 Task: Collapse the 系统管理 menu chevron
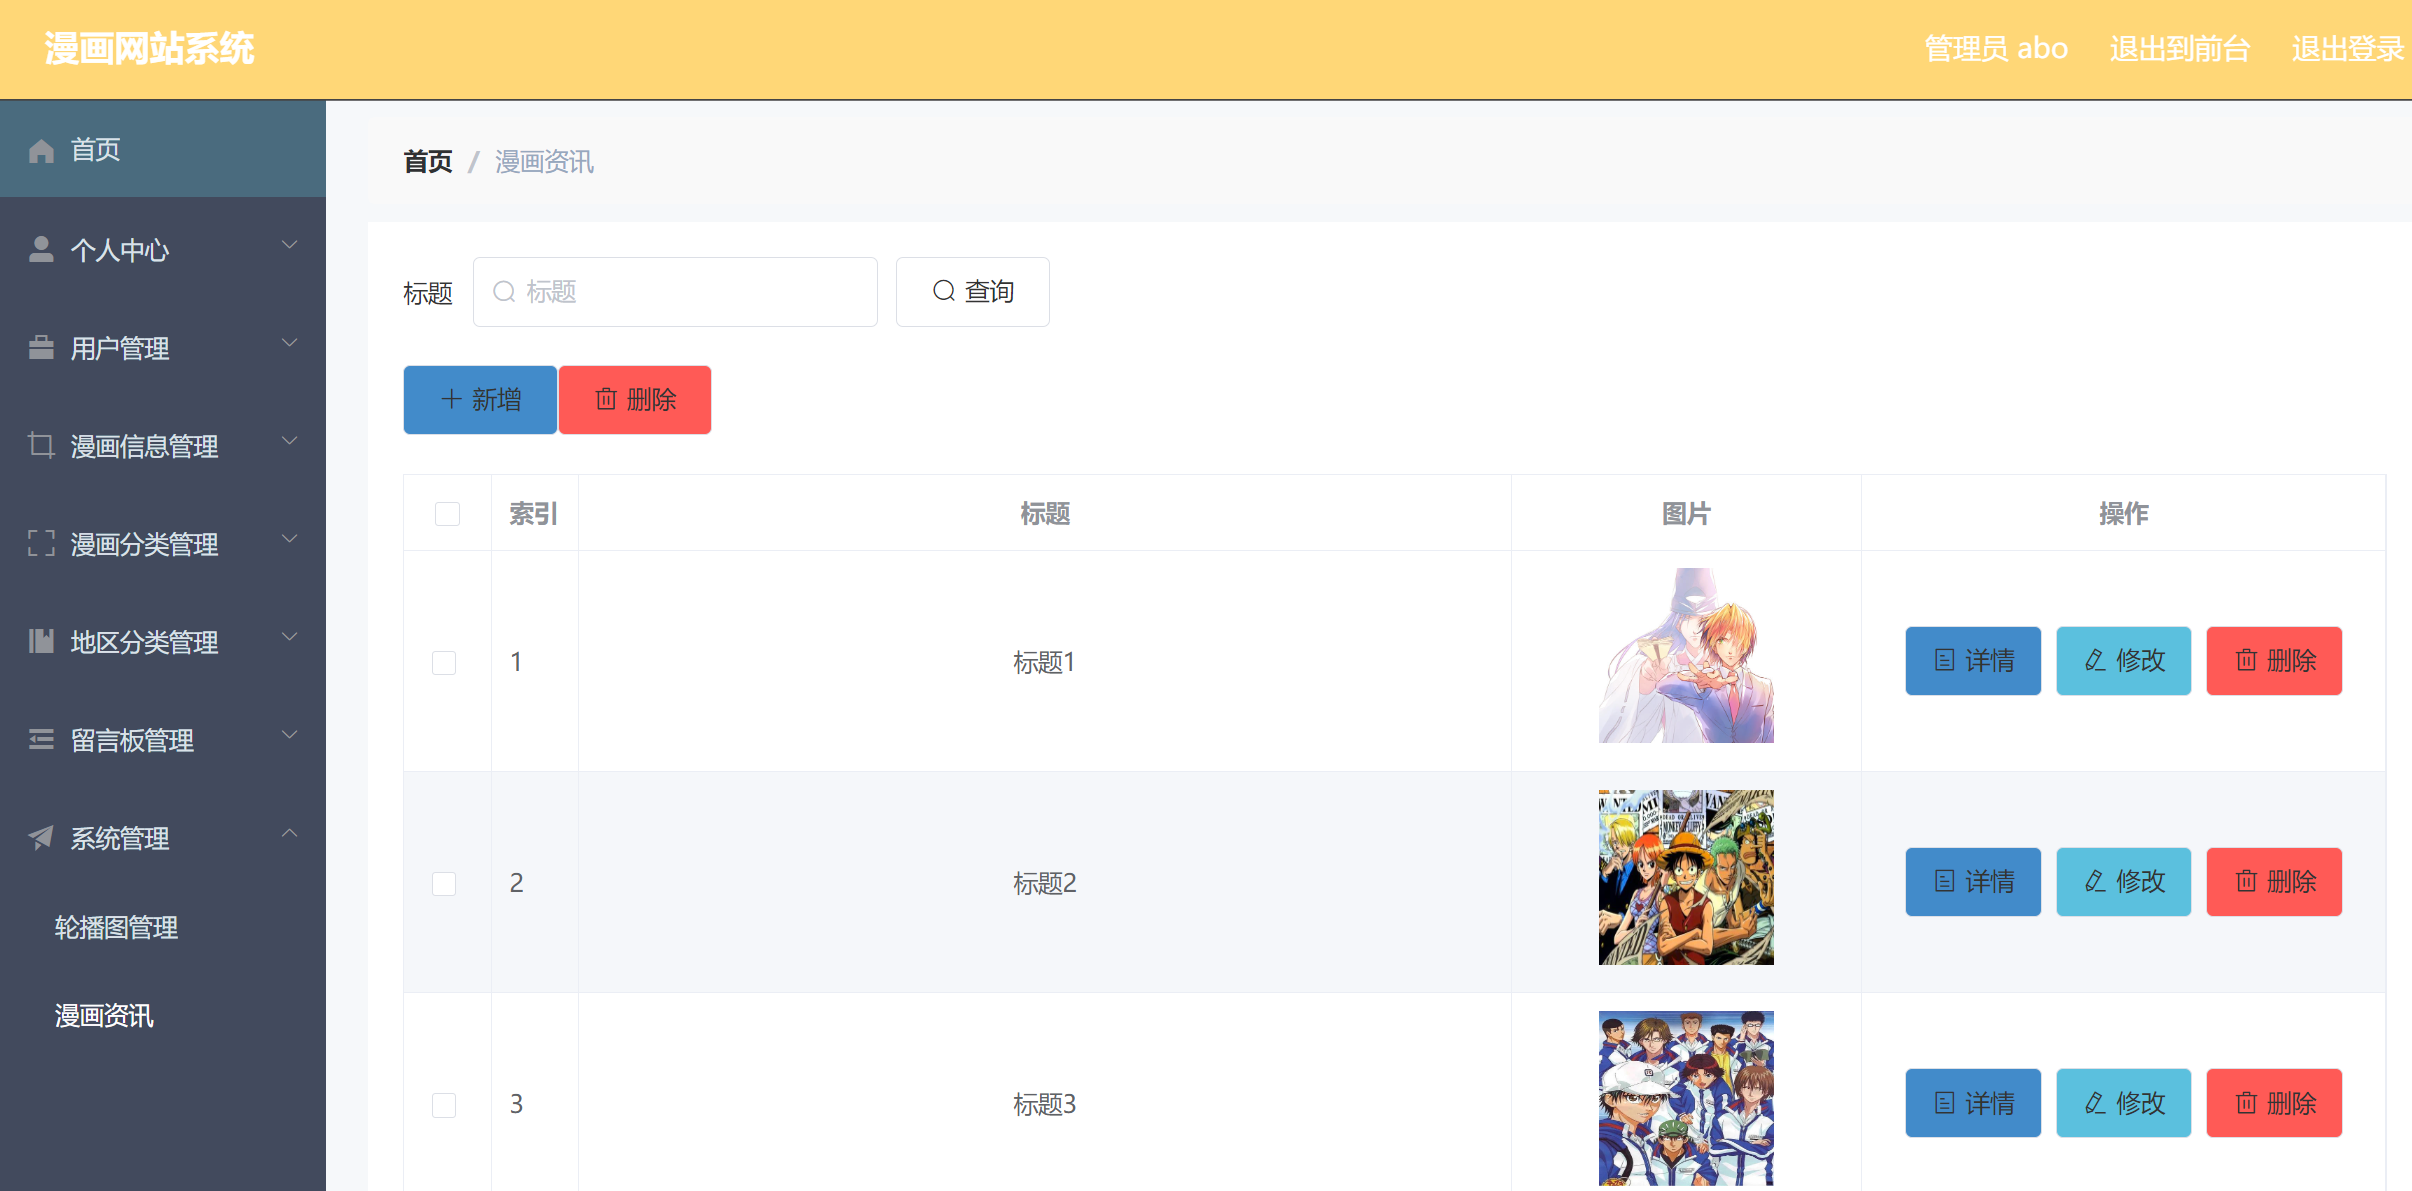pos(289,833)
